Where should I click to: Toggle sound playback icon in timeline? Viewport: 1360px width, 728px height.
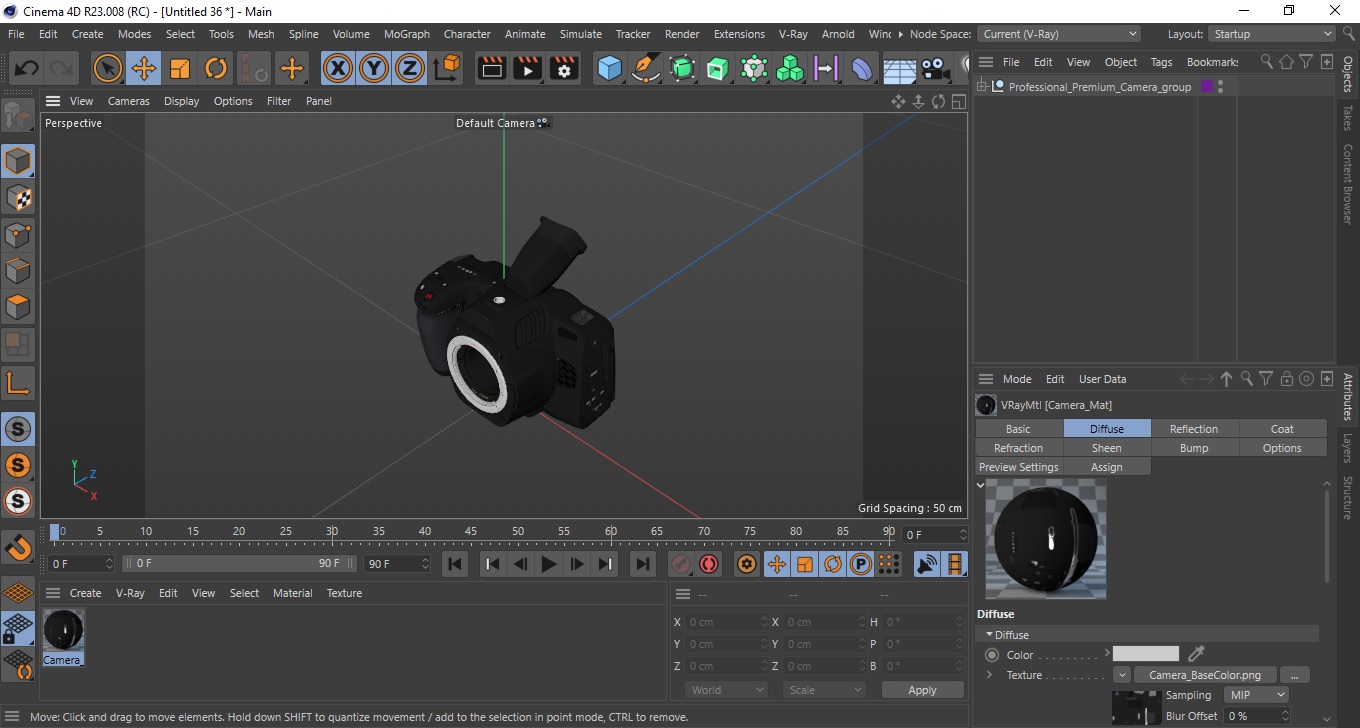coord(928,564)
